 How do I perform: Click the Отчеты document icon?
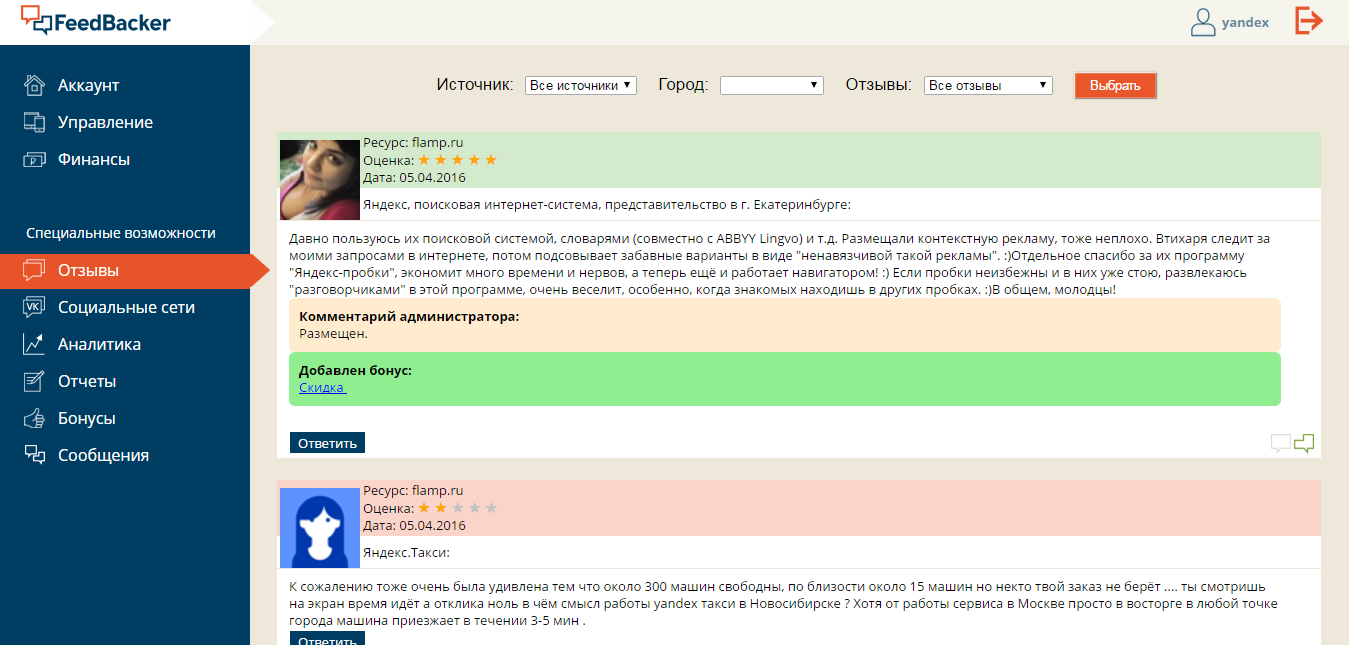point(35,380)
